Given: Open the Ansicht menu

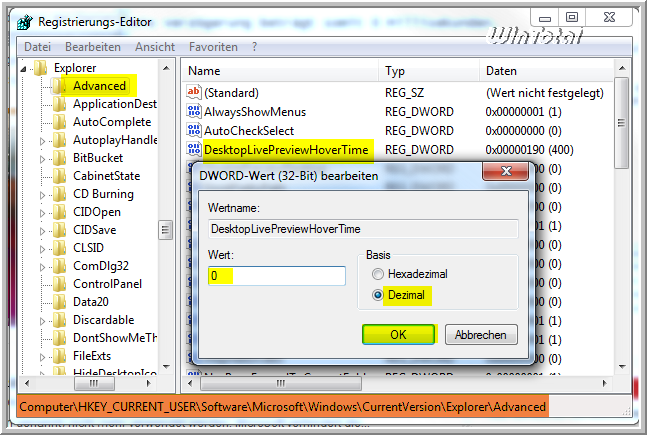Looking at the screenshot, I should coord(155,47).
